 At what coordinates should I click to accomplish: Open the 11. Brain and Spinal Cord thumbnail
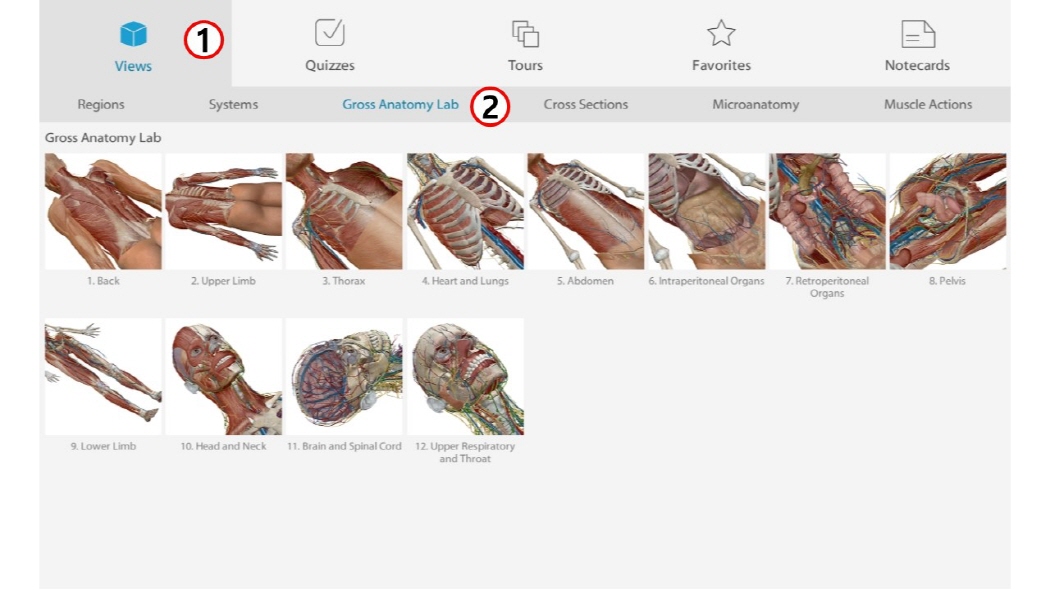344,377
